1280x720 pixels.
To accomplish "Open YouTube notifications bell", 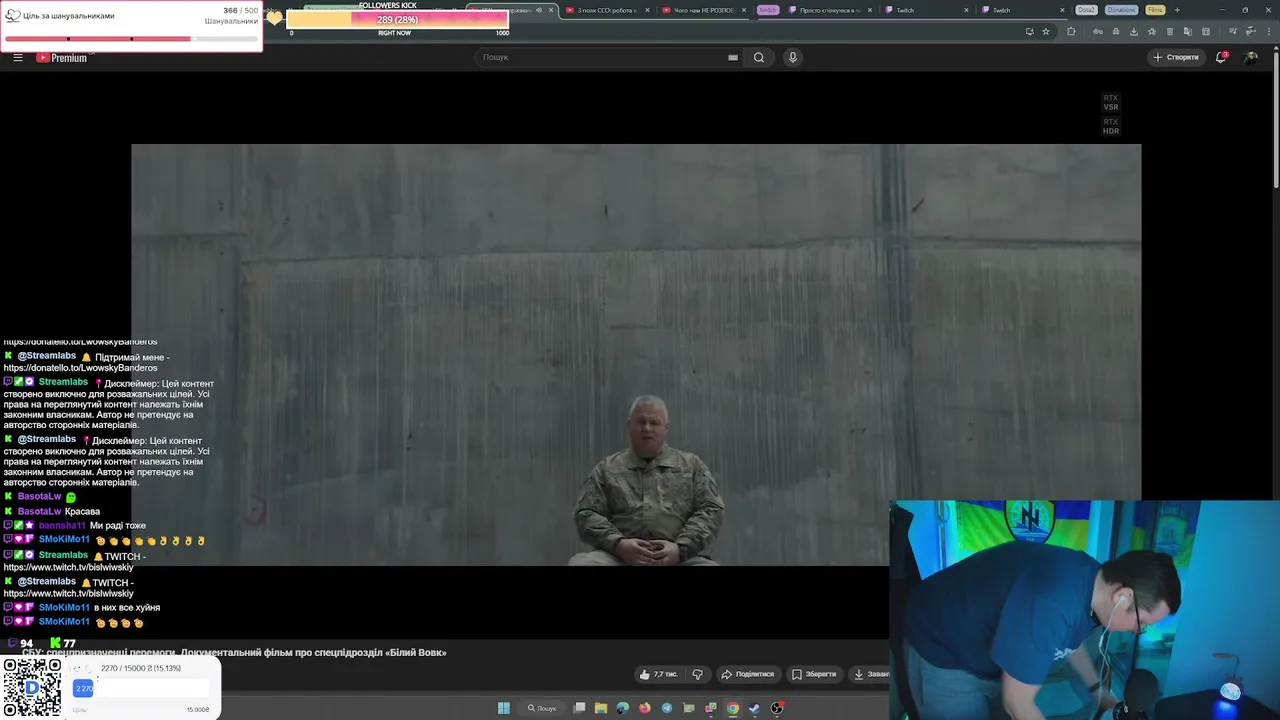I will [x=1221, y=57].
